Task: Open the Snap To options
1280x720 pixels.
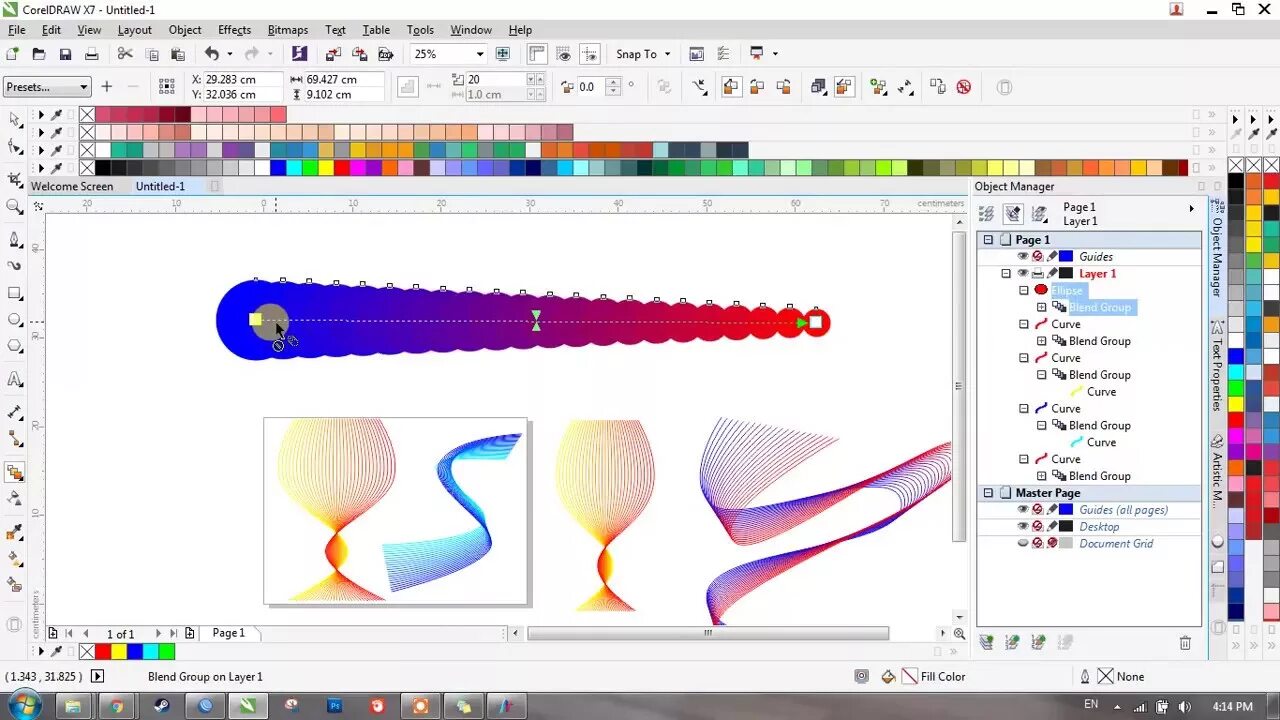Action: [x=643, y=53]
